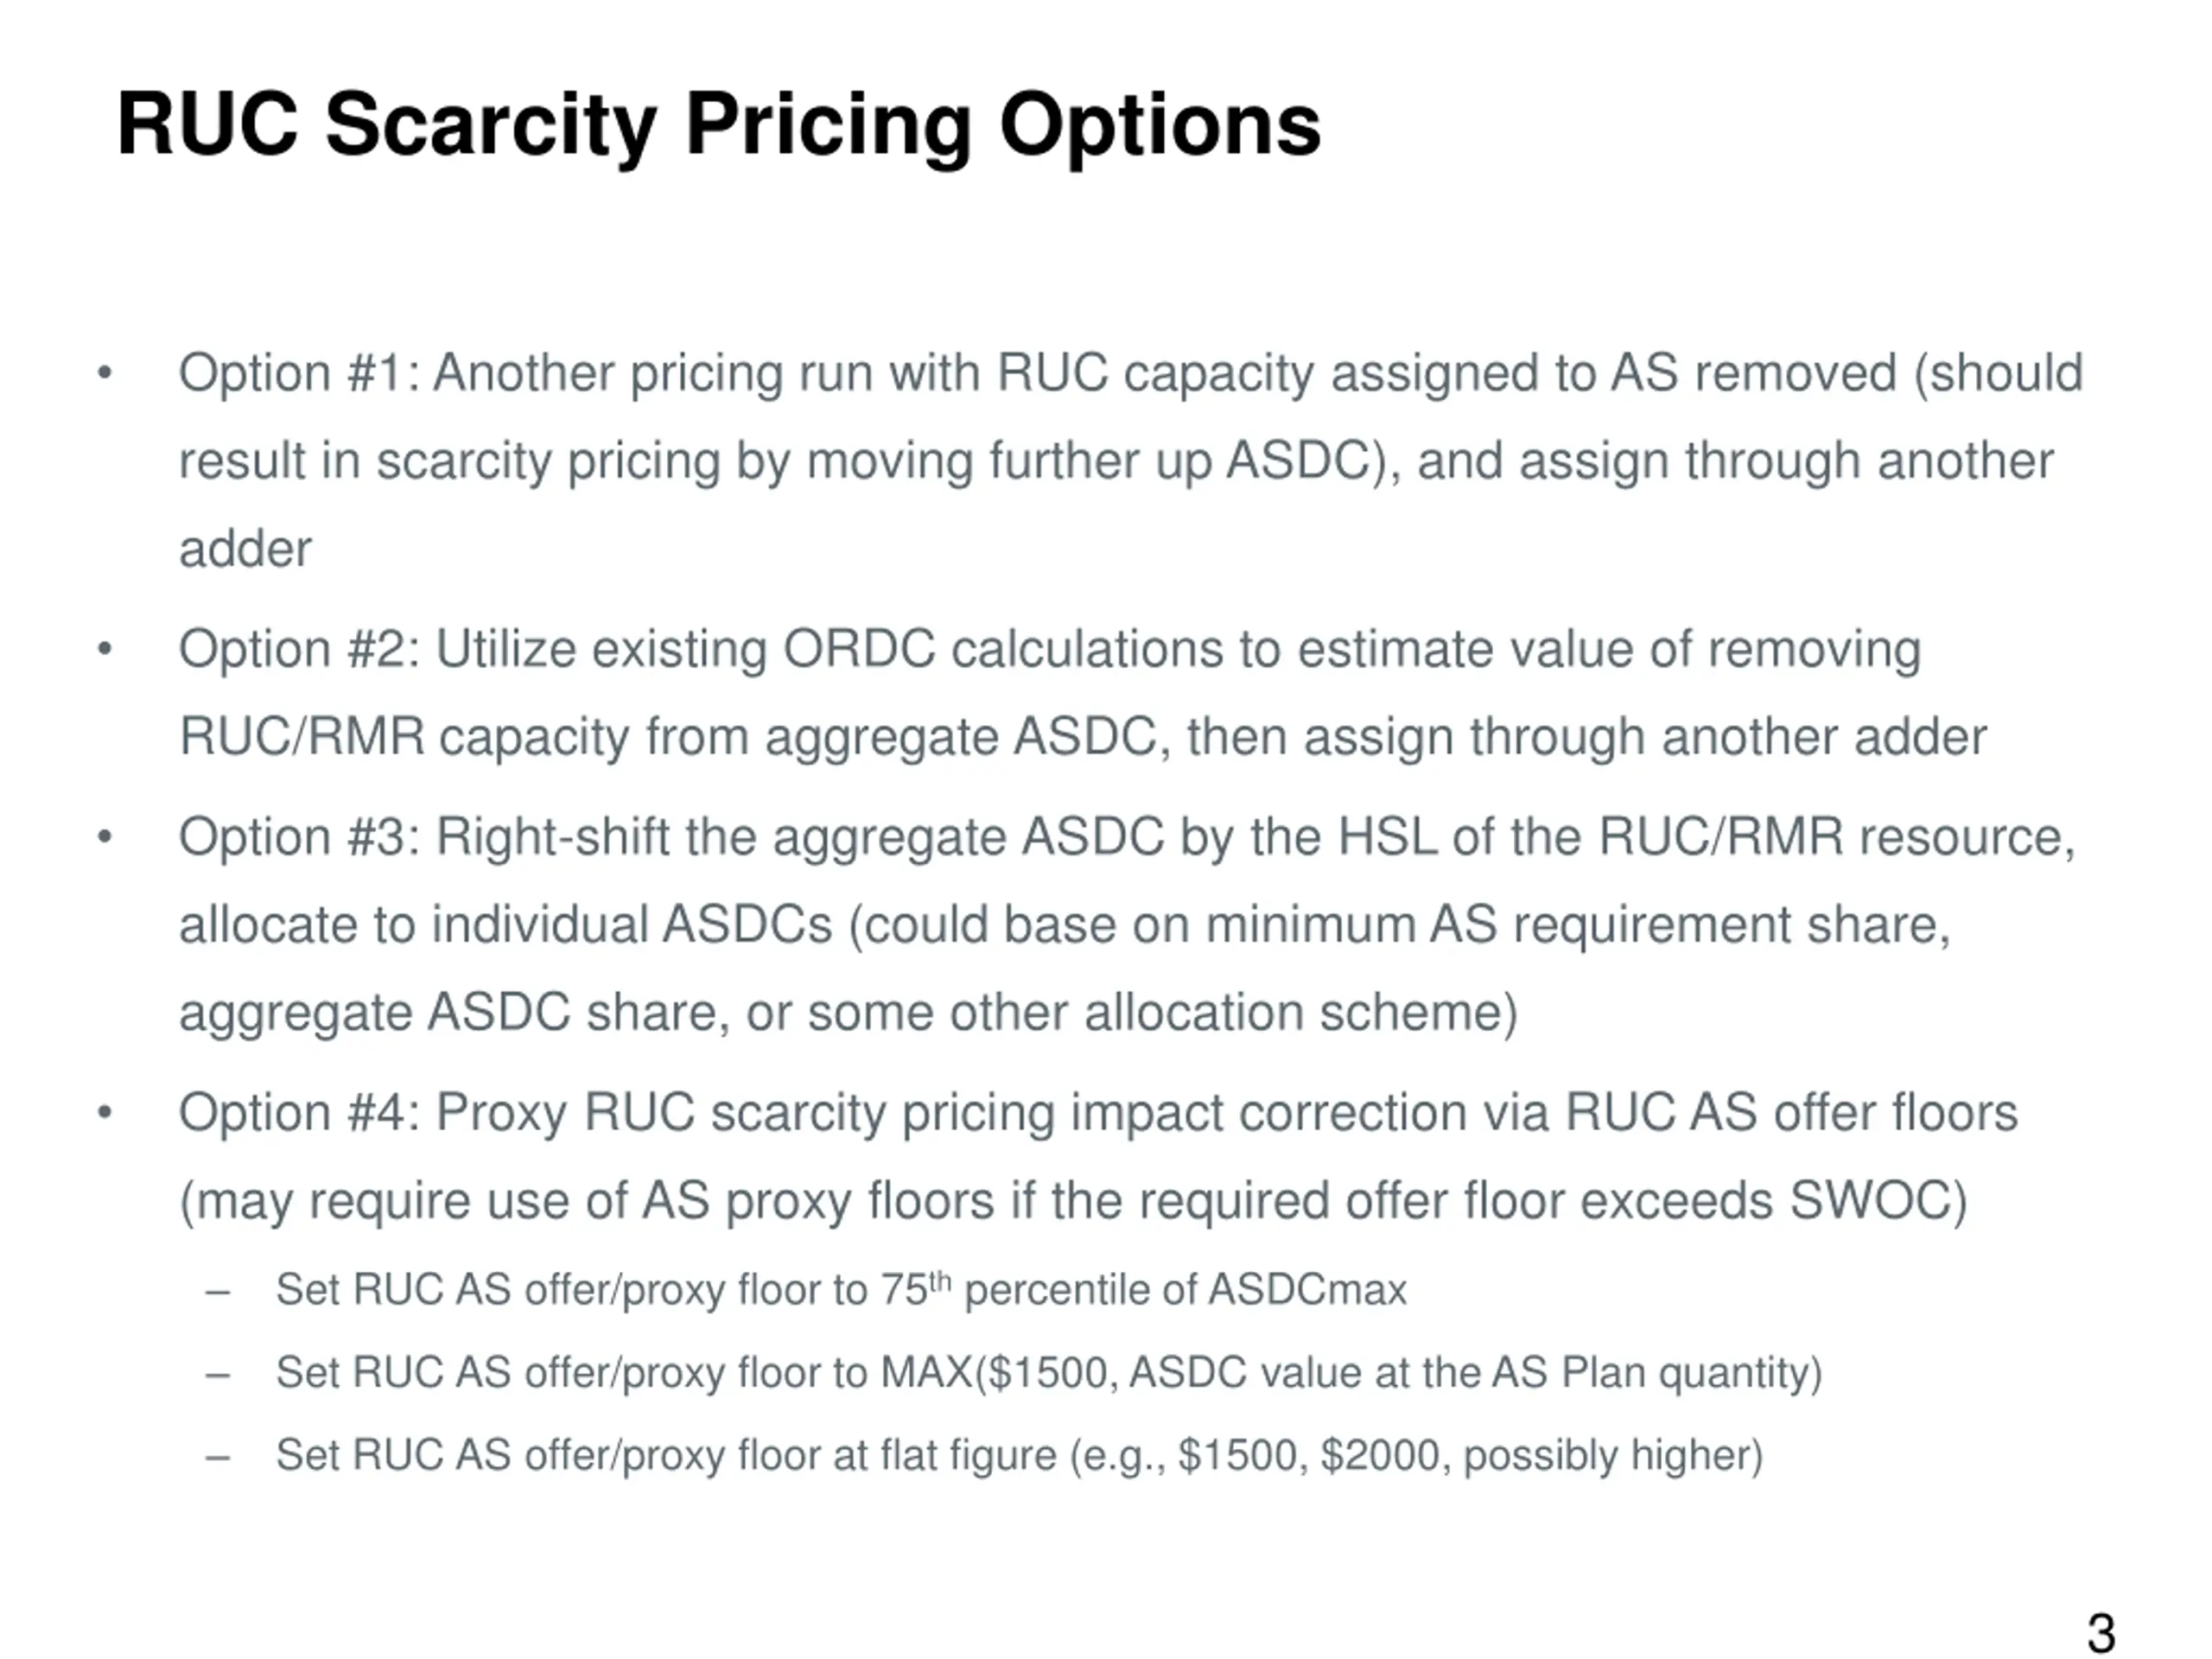Viewport: 2212px width, 1659px height.
Task: Click the word 'adder' ending Option #1
Action: click(245, 549)
